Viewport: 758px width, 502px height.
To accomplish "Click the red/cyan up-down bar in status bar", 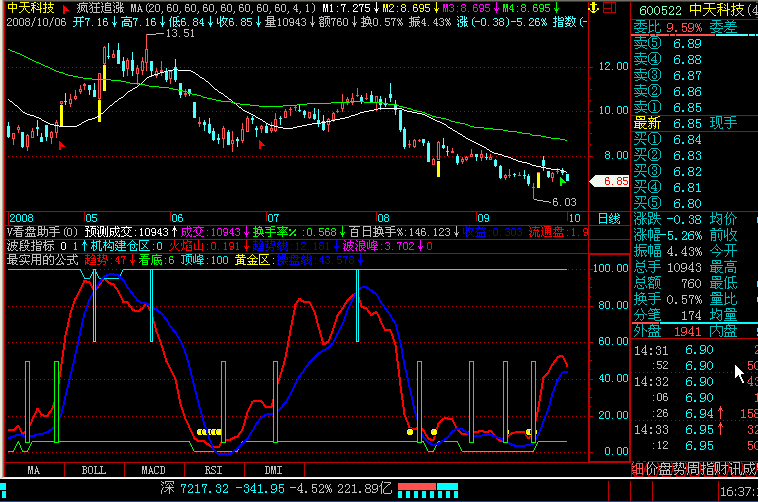I will [x=428, y=490].
